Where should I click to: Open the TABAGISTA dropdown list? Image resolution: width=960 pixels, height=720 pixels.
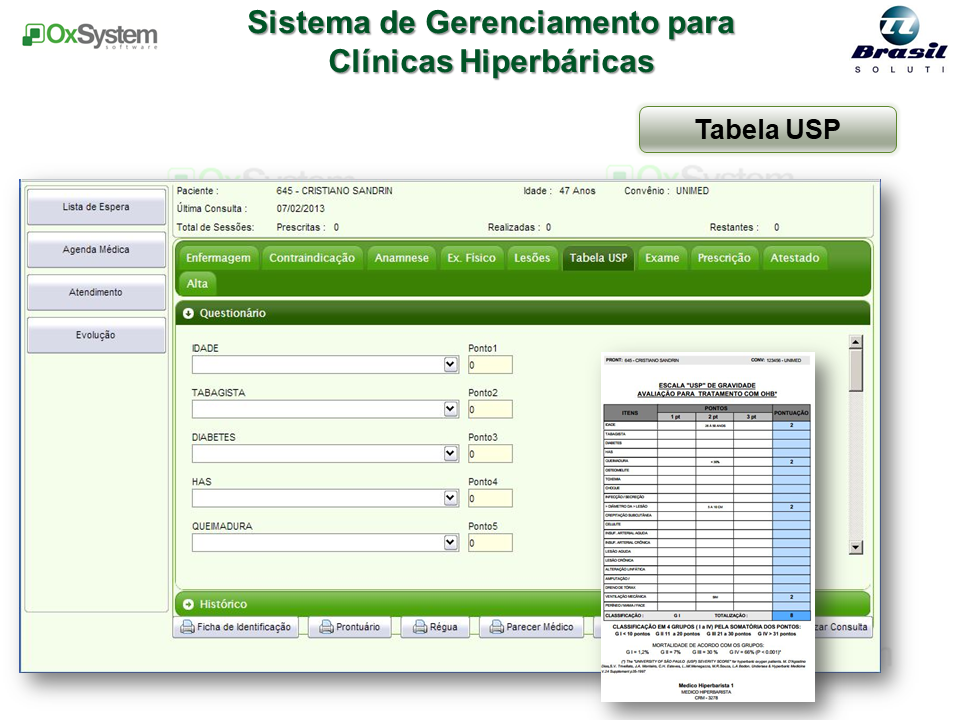[450, 409]
